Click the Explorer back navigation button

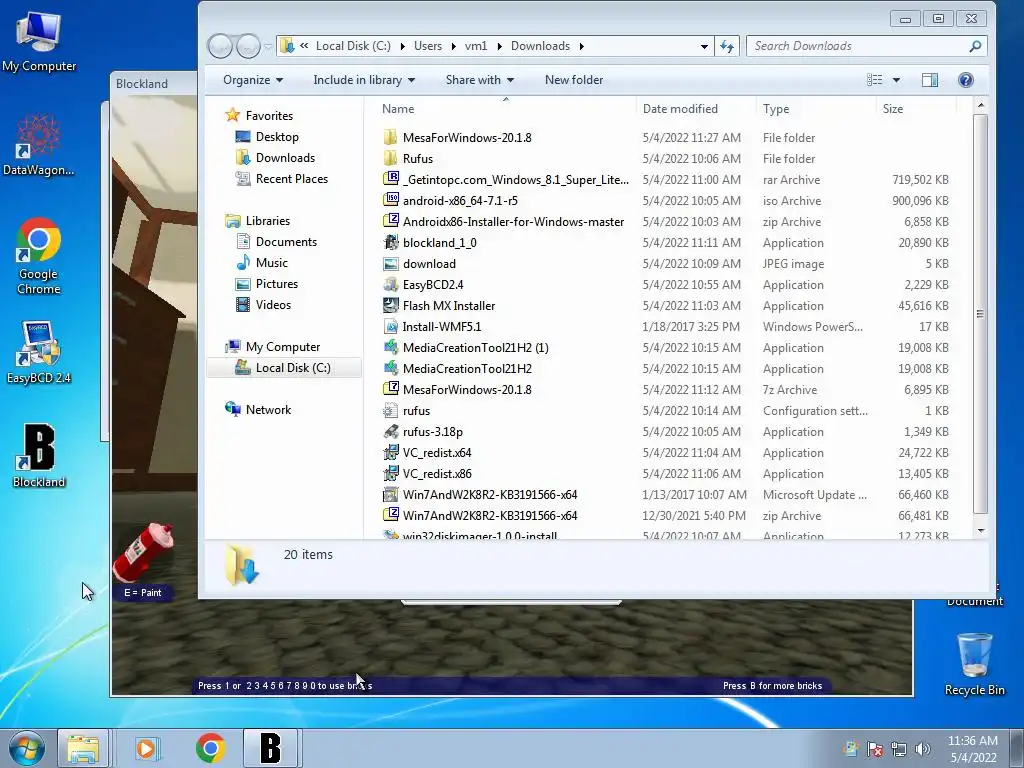(221, 46)
